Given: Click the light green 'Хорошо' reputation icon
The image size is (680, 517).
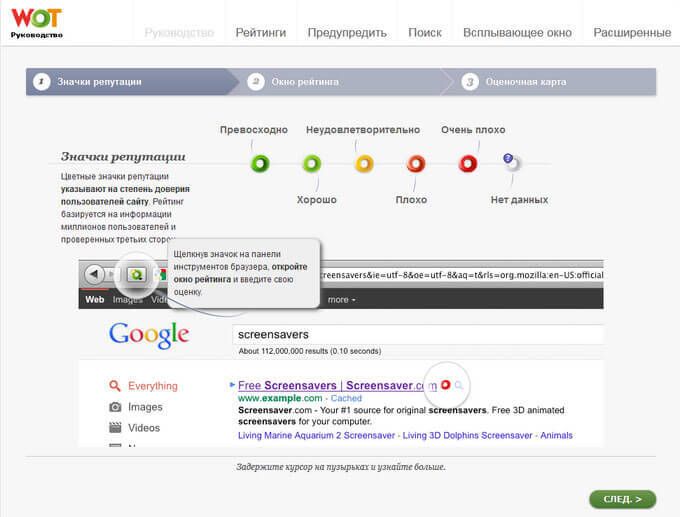Looking at the screenshot, I should (x=312, y=164).
